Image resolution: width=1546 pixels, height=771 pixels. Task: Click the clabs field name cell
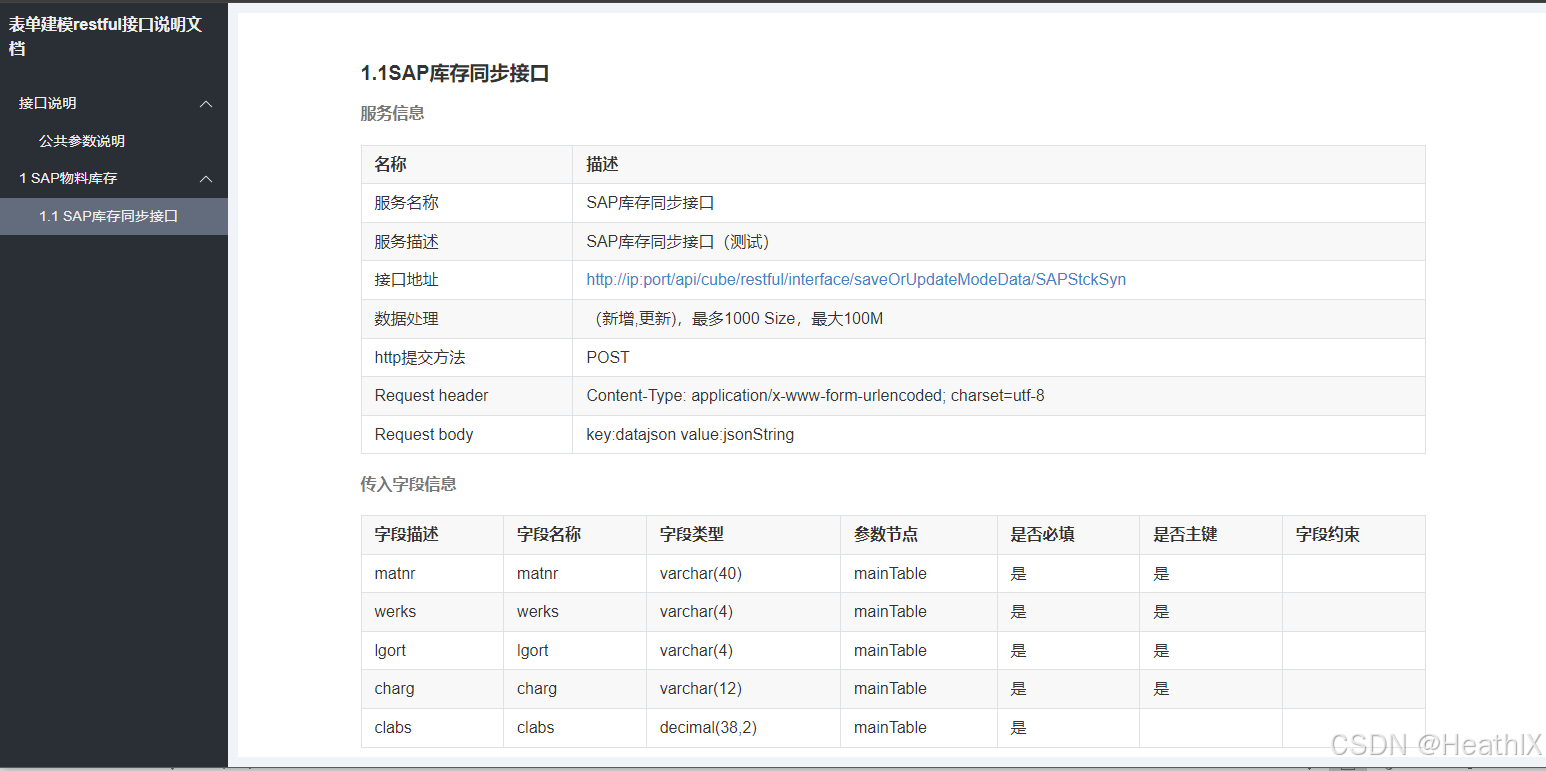(x=575, y=727)
